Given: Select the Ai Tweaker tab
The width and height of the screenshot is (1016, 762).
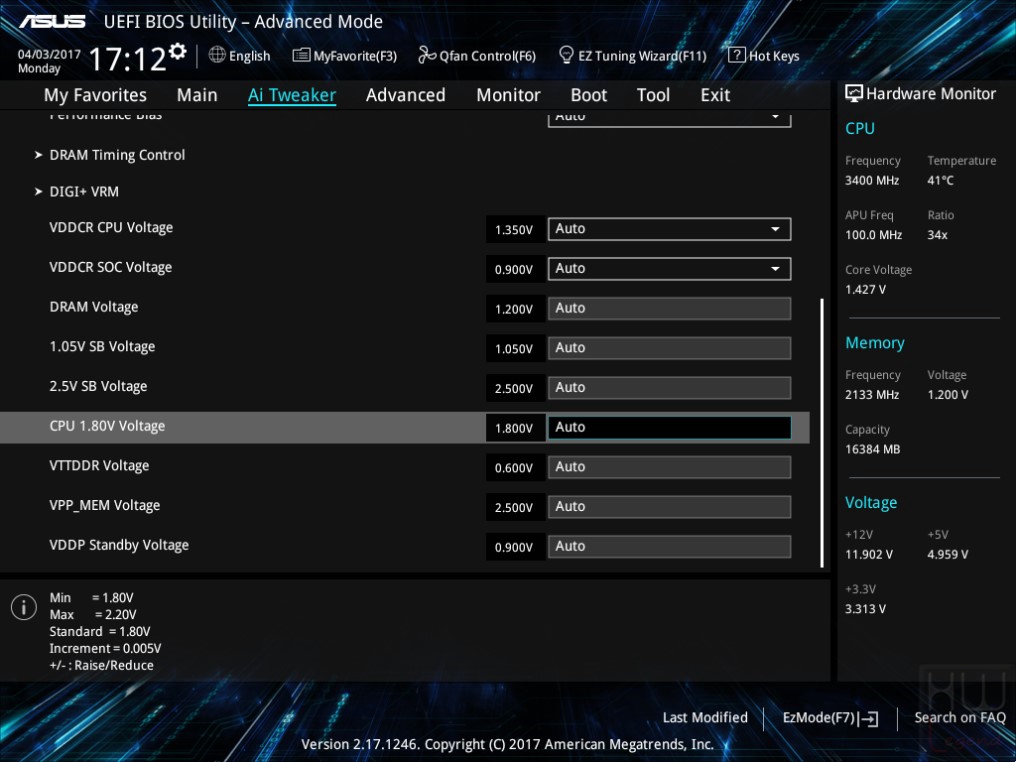Looking at the screenshot, I should [292, 95].
